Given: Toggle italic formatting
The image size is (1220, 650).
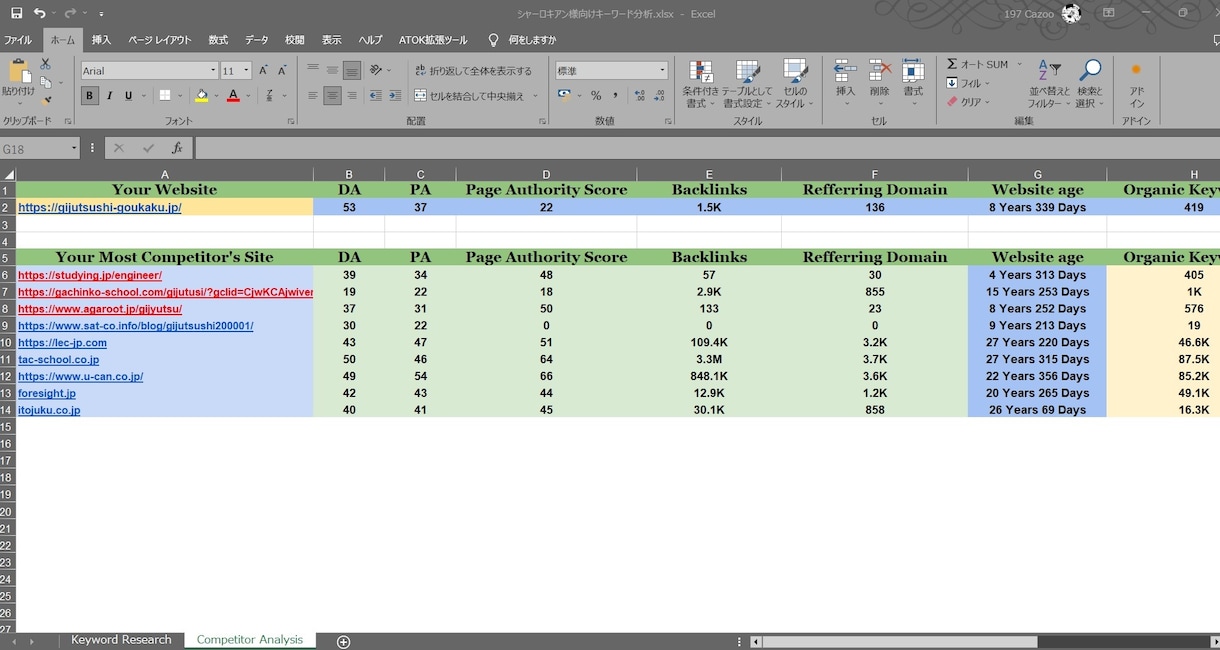Looking at the screenshot, I should (x=109, y=96).
